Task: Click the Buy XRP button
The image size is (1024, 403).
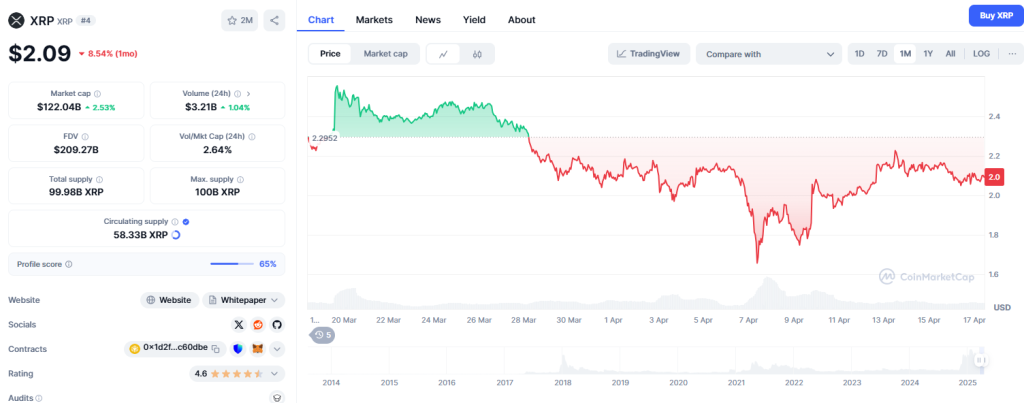Action: click(996, 15)
